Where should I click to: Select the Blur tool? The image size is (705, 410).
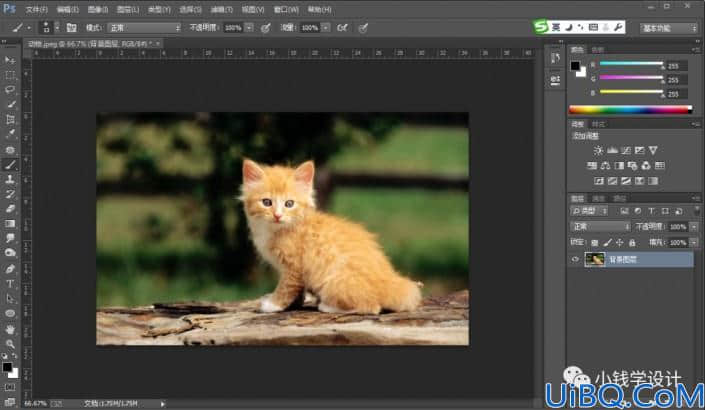coord(10,238)
